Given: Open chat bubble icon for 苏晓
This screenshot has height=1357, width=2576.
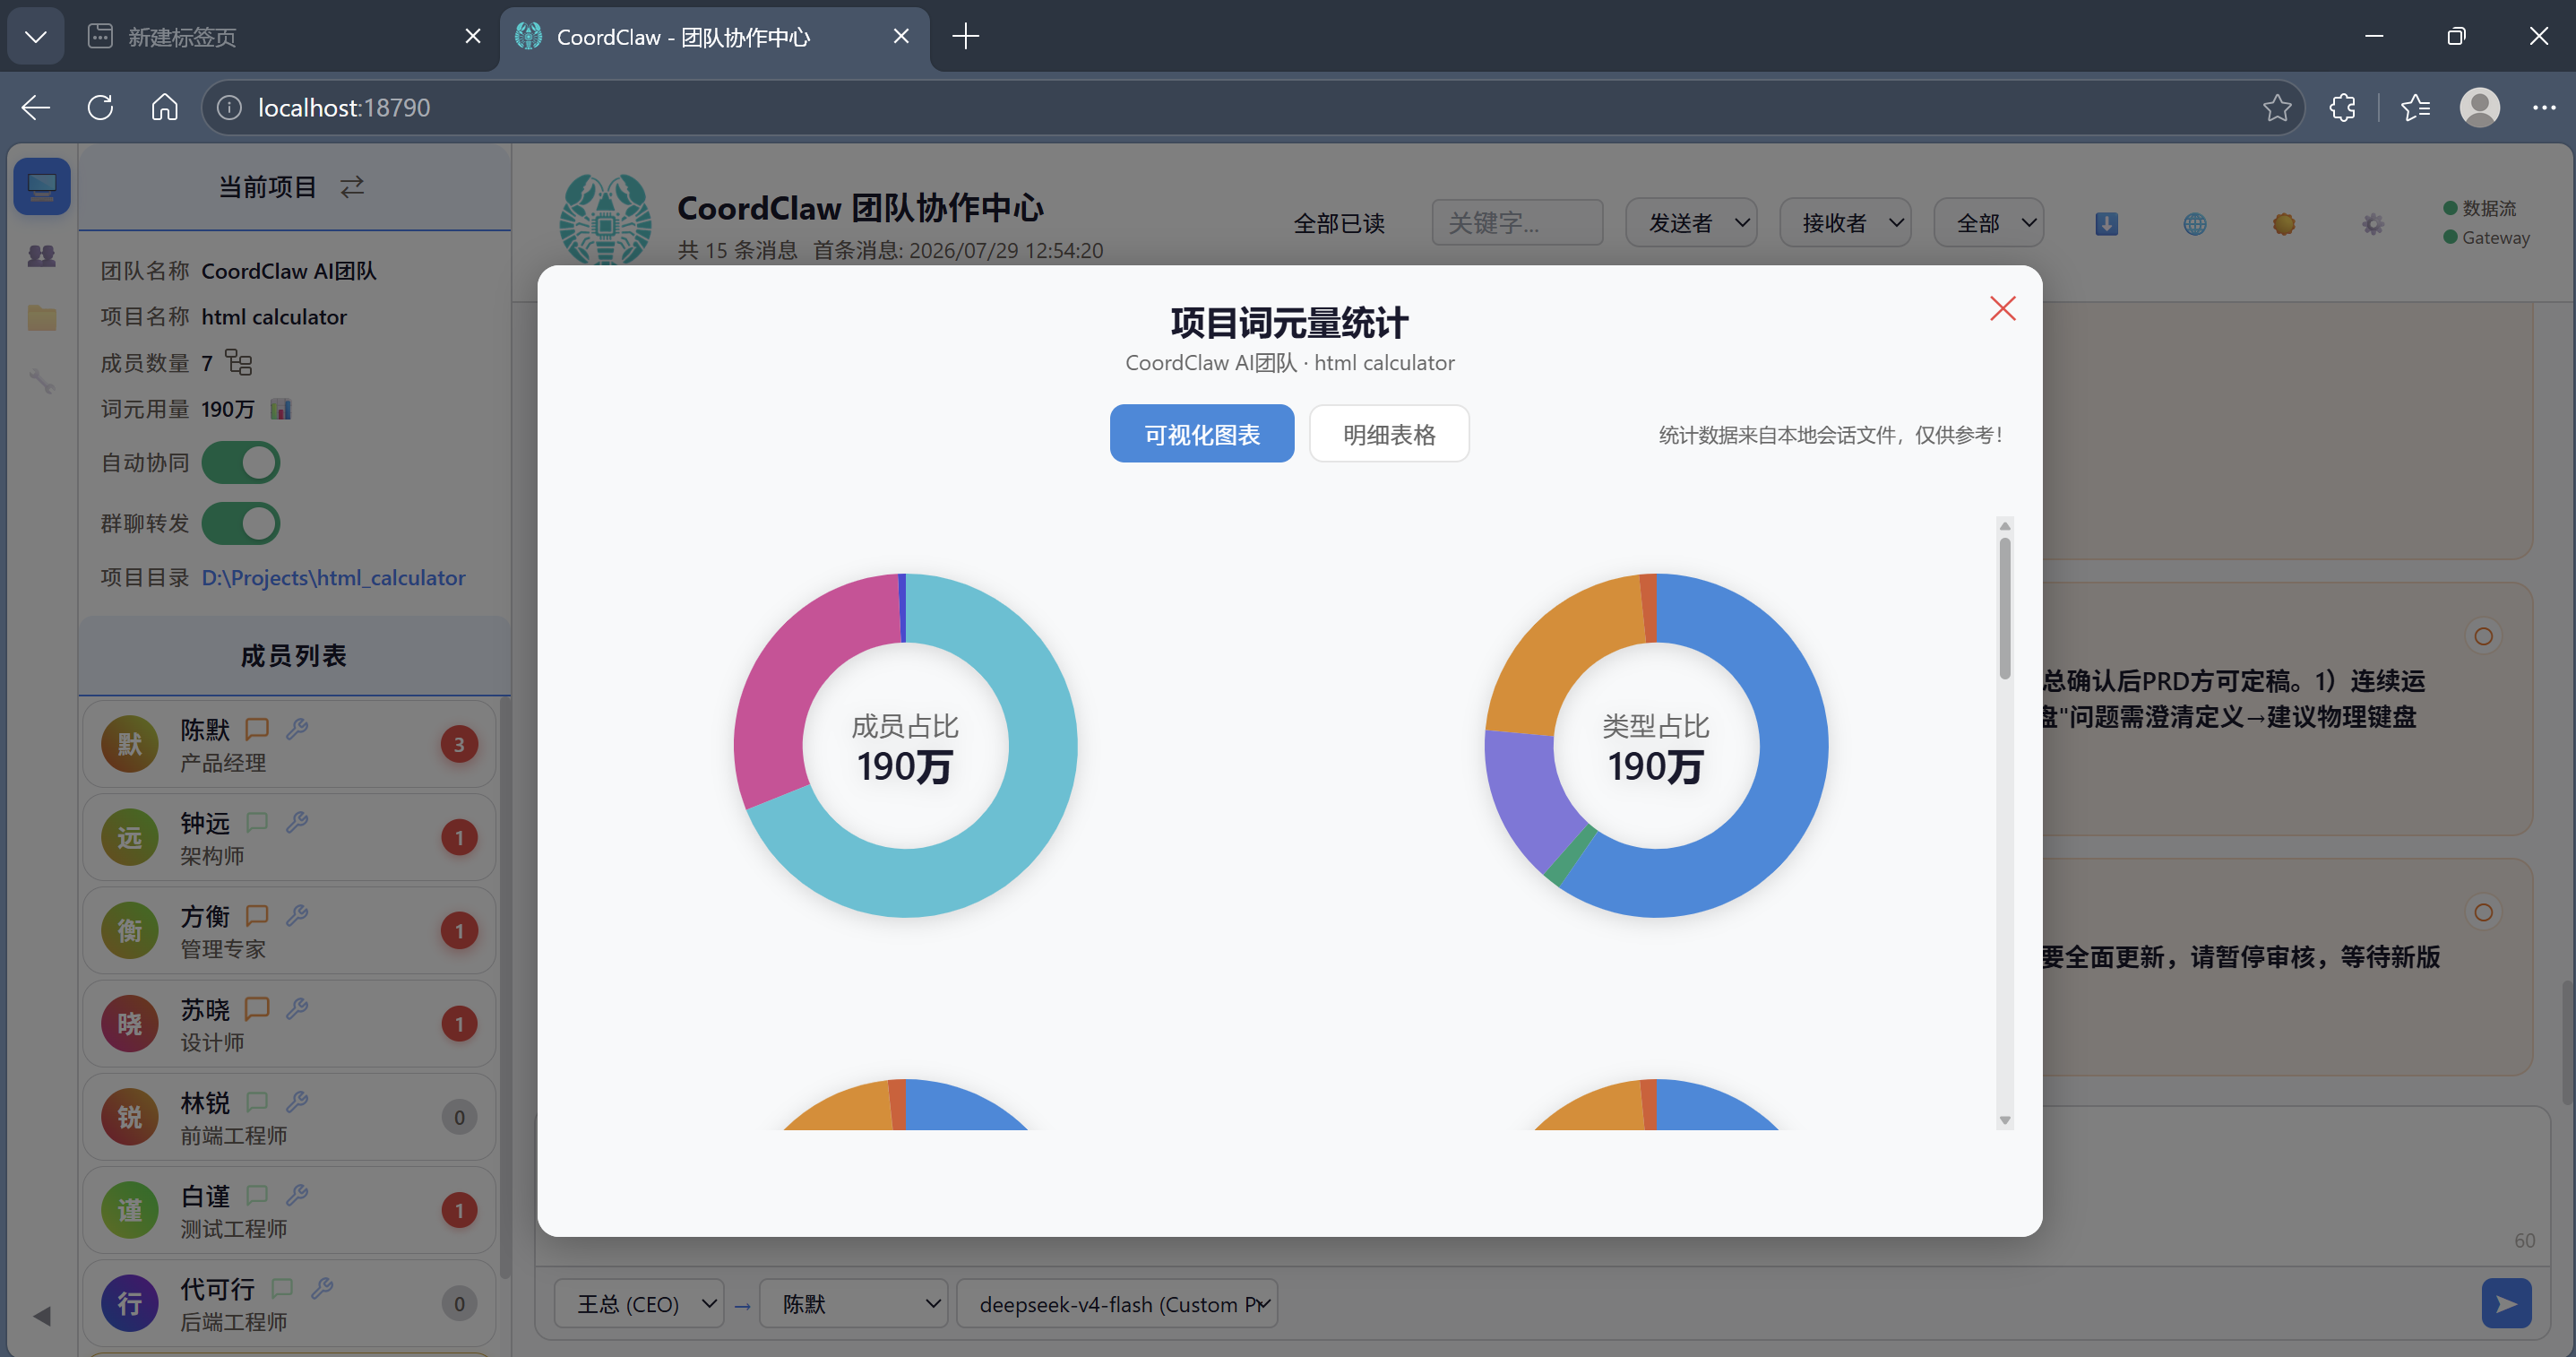Looking at the screenshot, I should point(257,1008).
